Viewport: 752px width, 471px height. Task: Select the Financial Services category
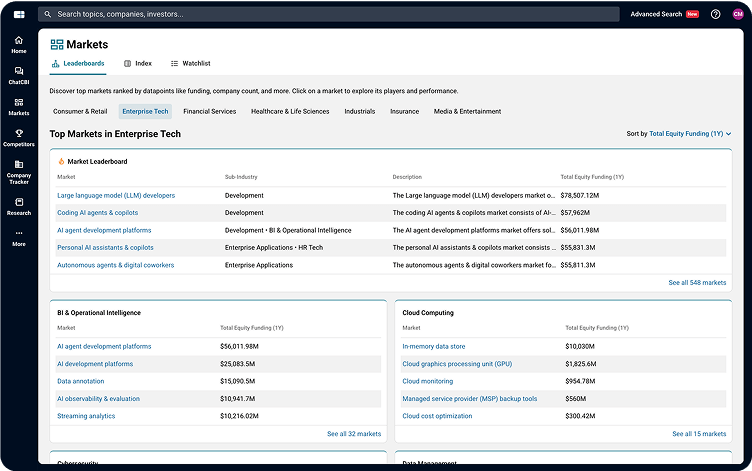click(x=209, y=111)
